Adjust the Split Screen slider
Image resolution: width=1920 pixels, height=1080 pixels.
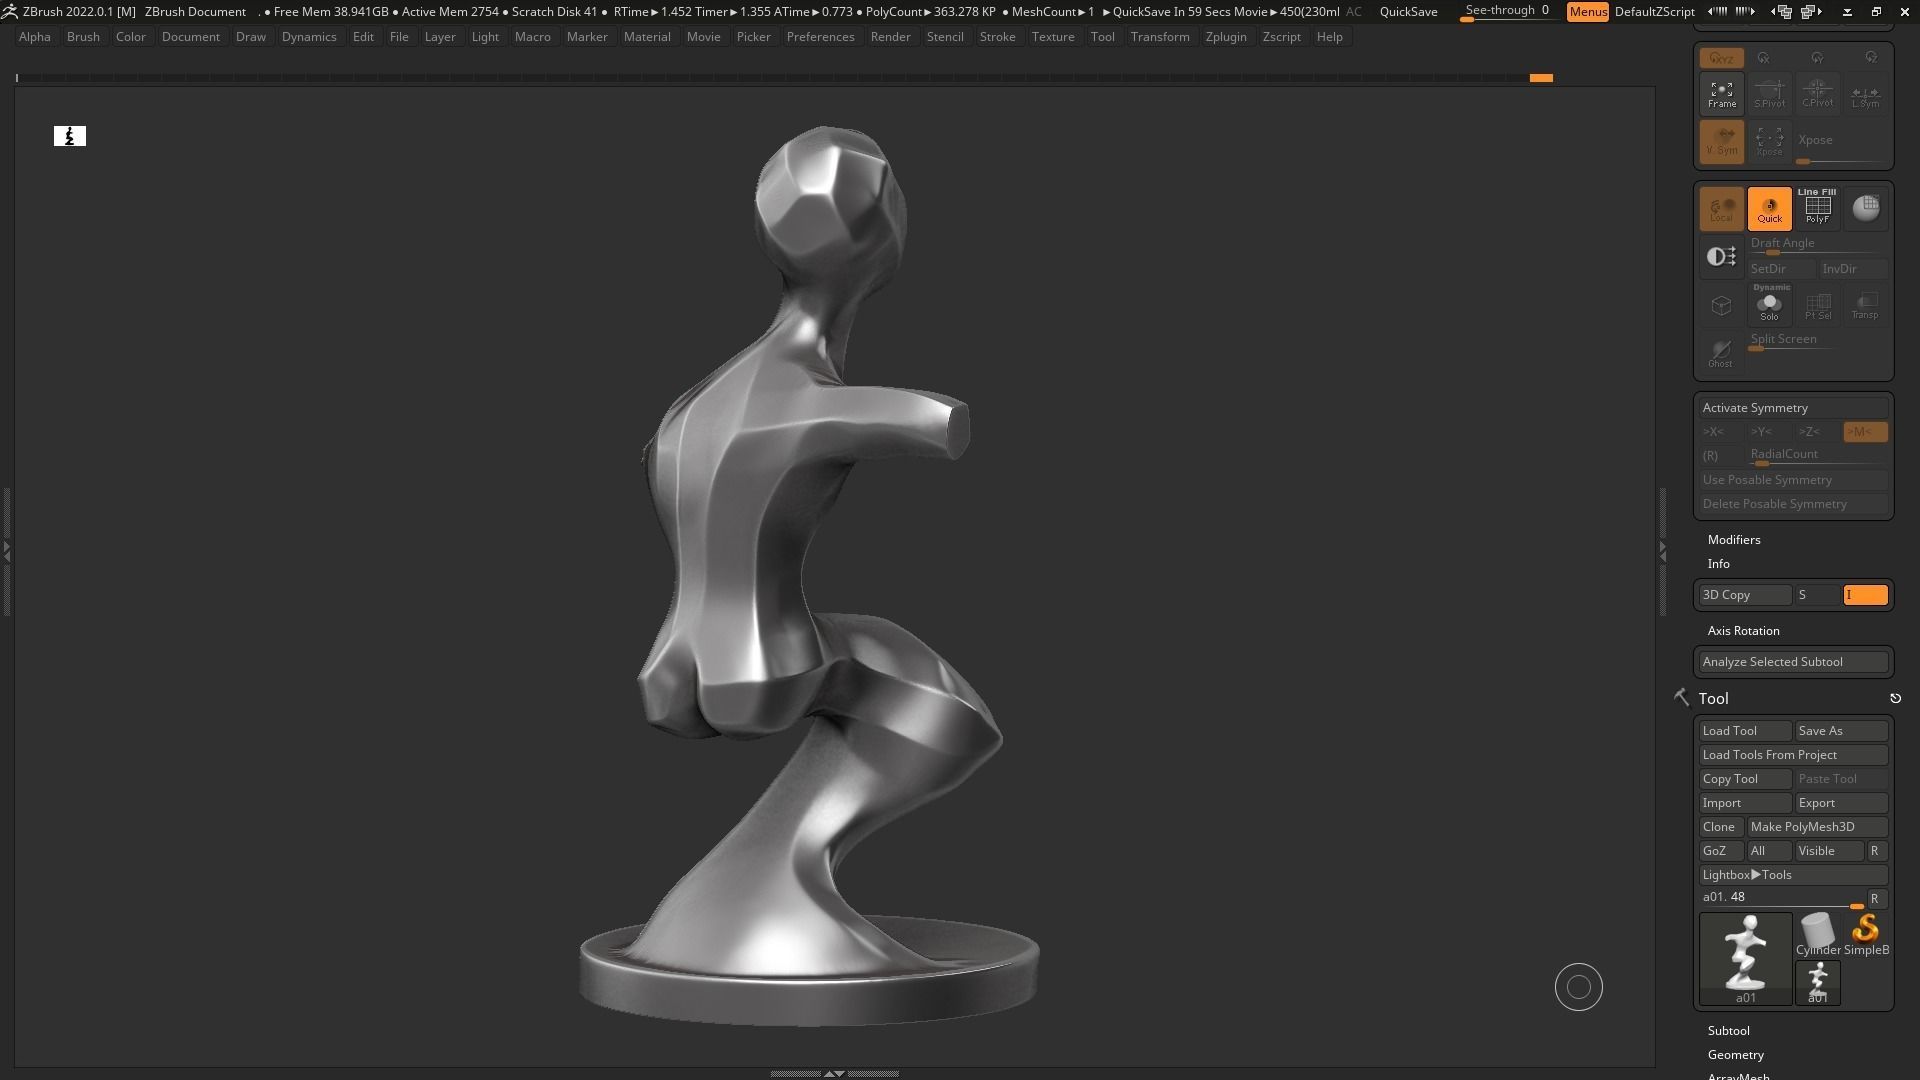pos(1793,341)
